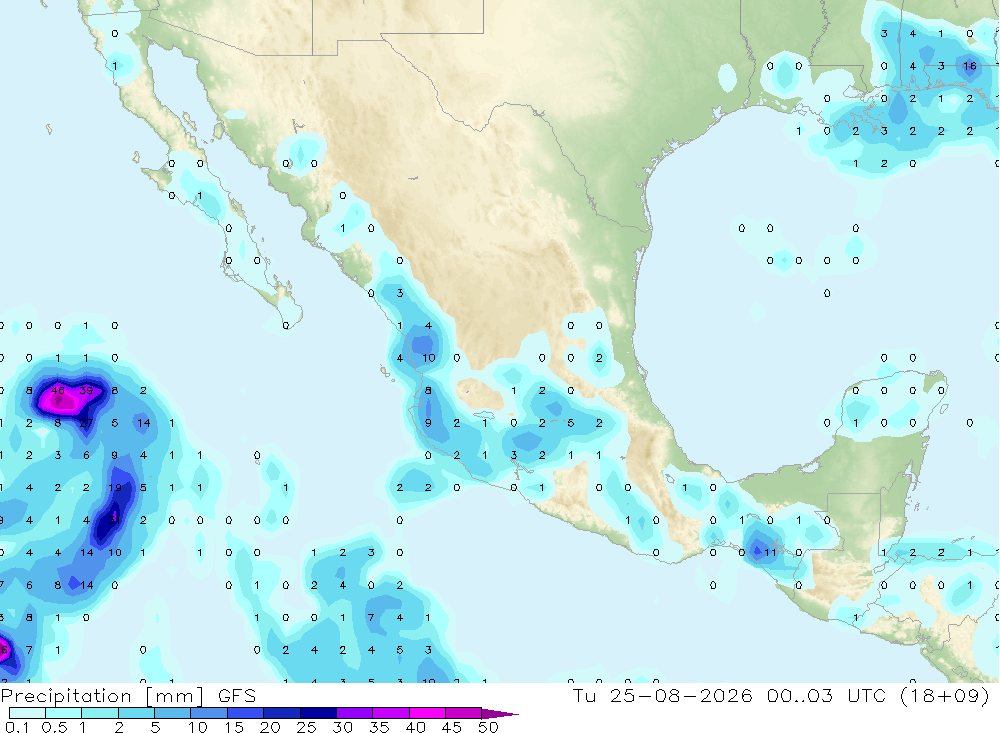Click the '25' legend scale label
1000x733 pixels.
pos(306,727)
